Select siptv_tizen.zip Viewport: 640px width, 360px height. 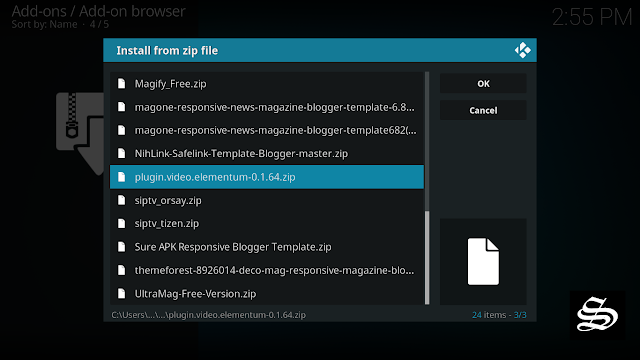point(267,223)
